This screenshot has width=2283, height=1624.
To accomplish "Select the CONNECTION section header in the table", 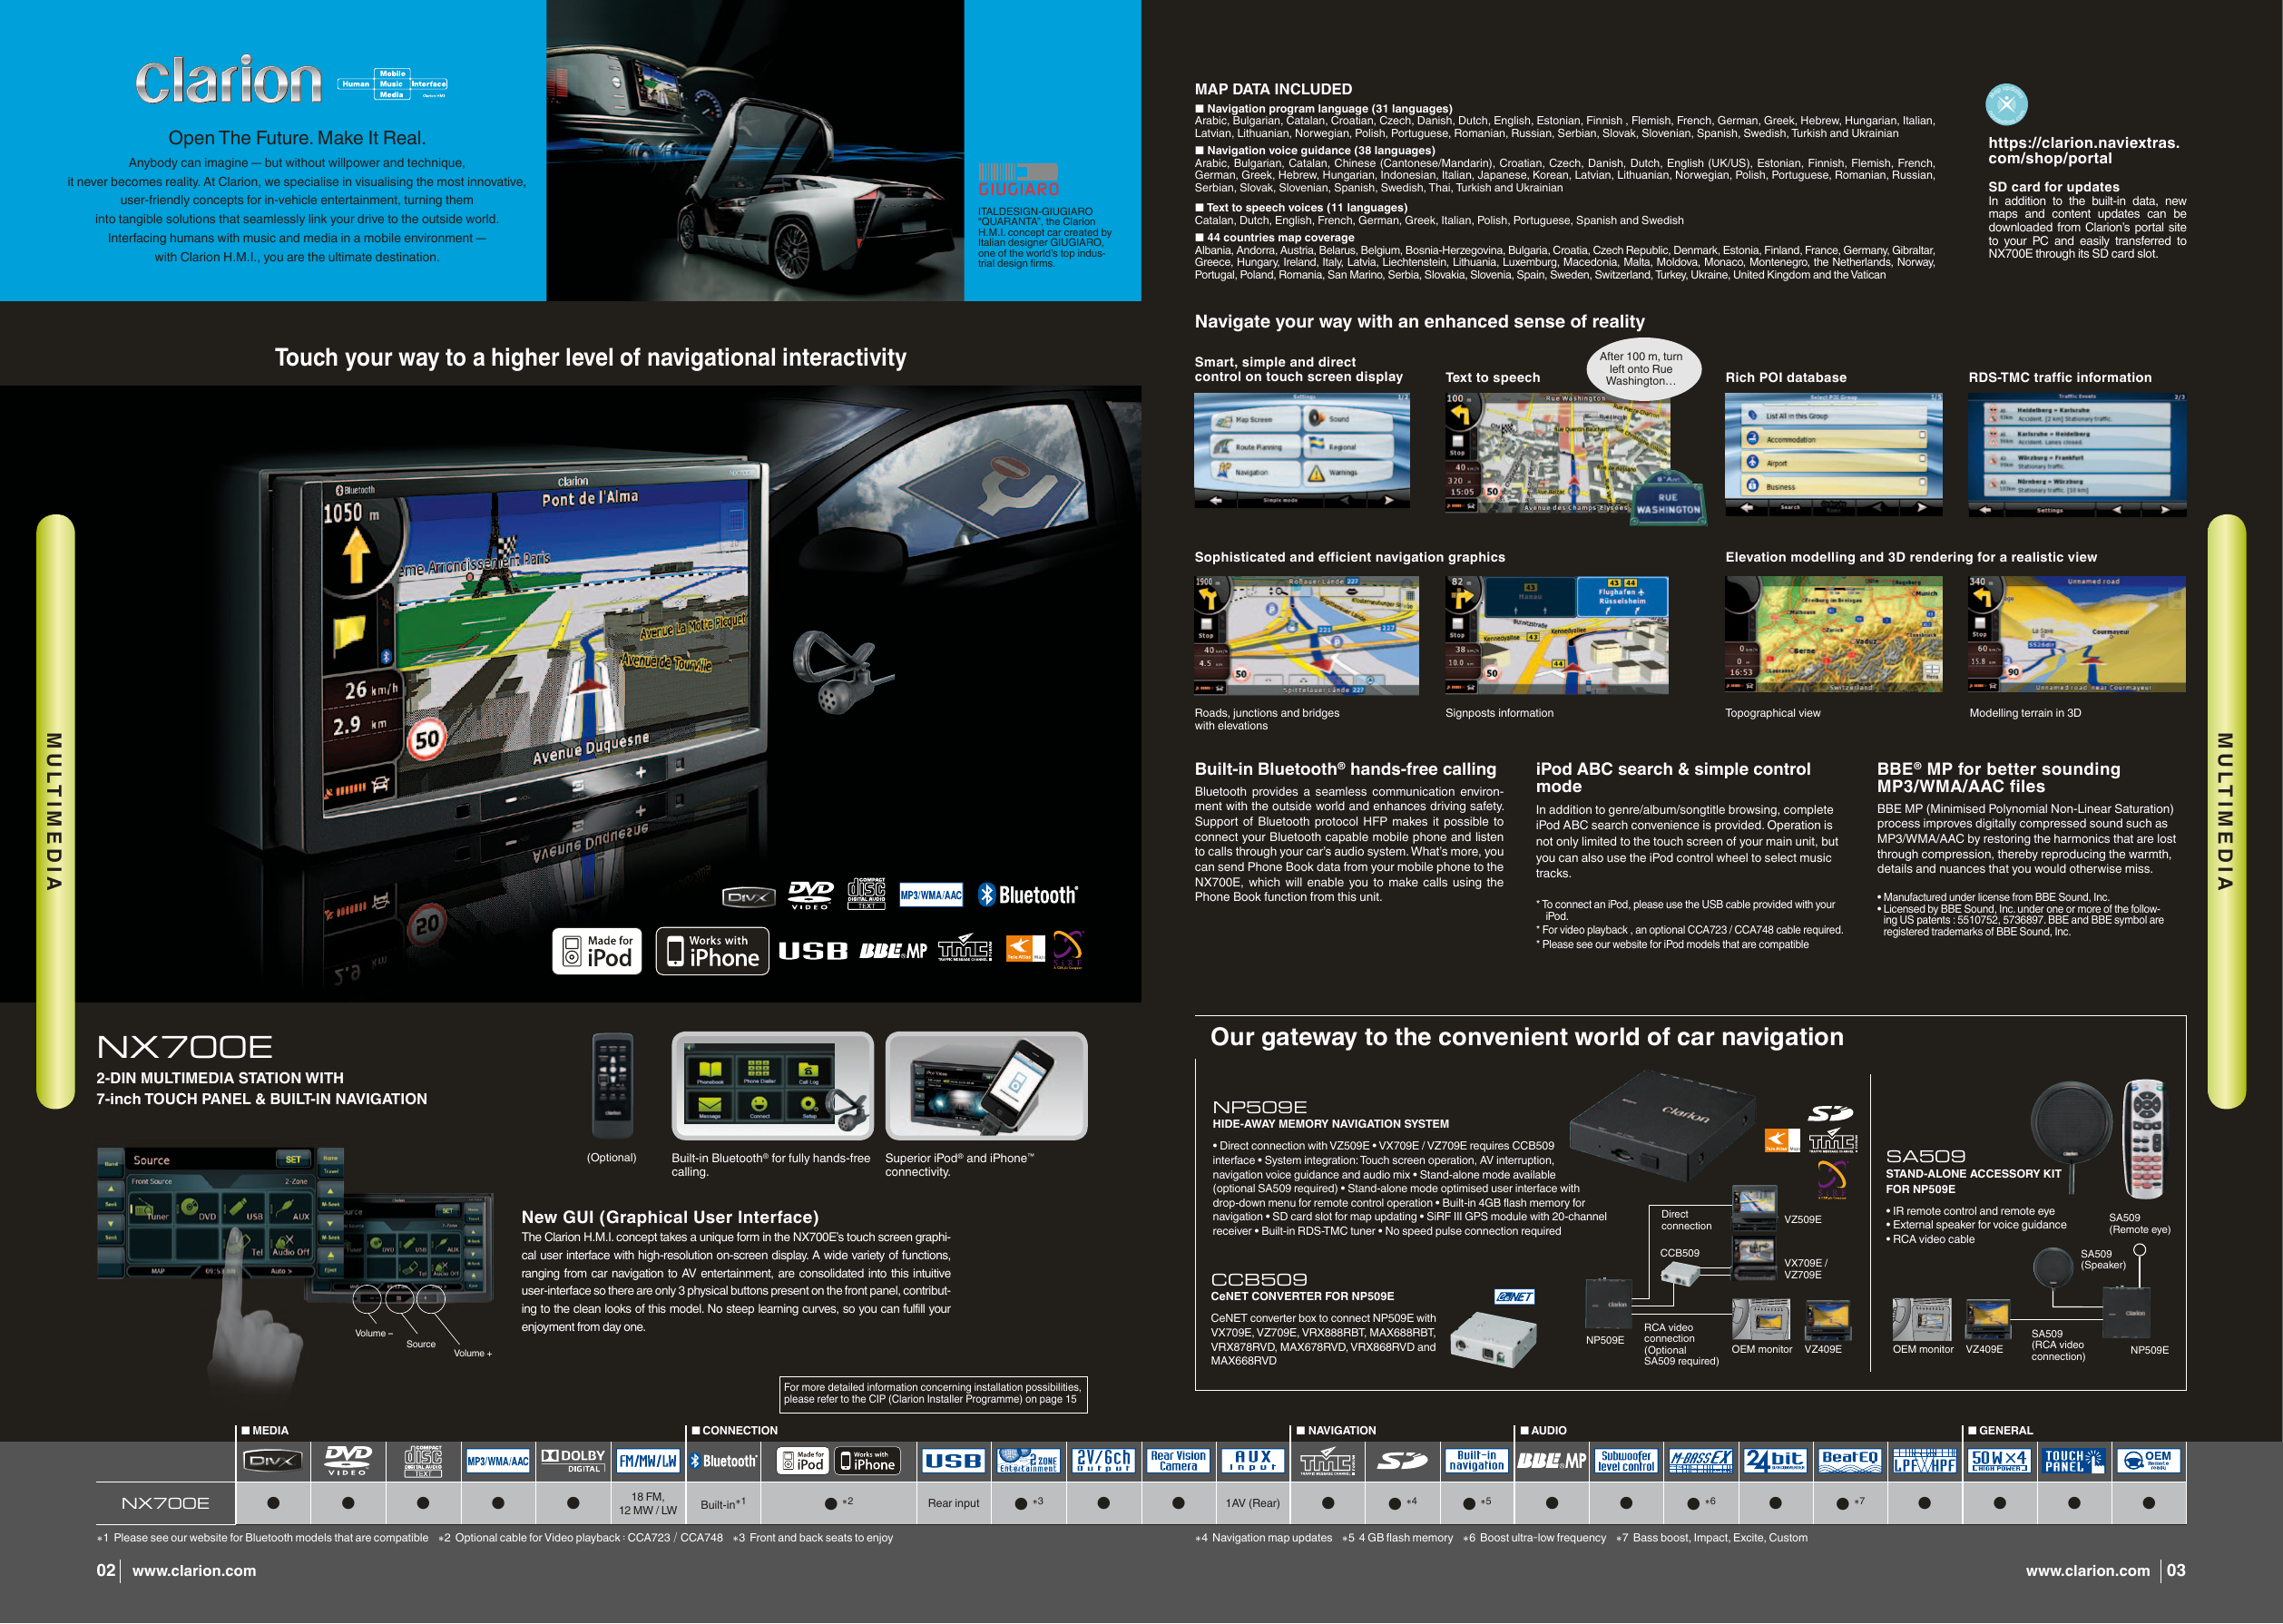I will click(734, 1431).
